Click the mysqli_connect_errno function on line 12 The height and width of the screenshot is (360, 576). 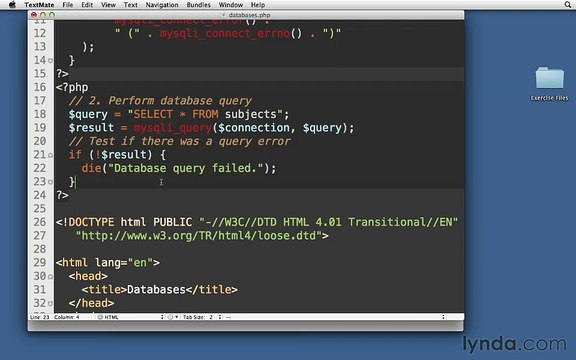(x=225, y=34)
